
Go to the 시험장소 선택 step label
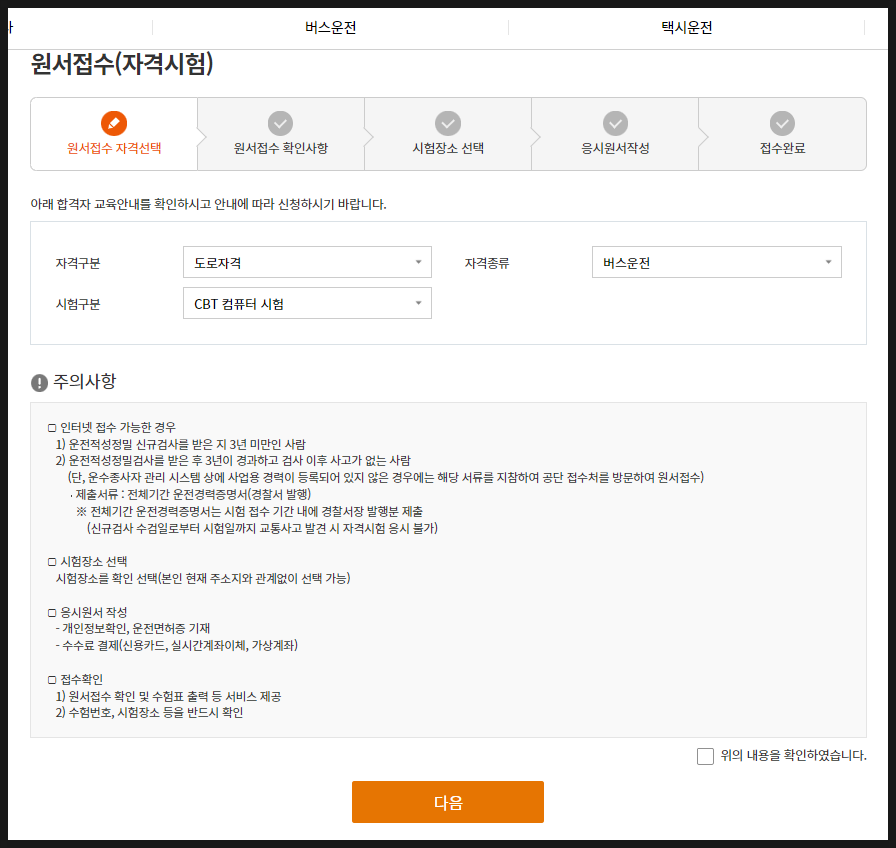pyautogui.click(x=448, y=149)
